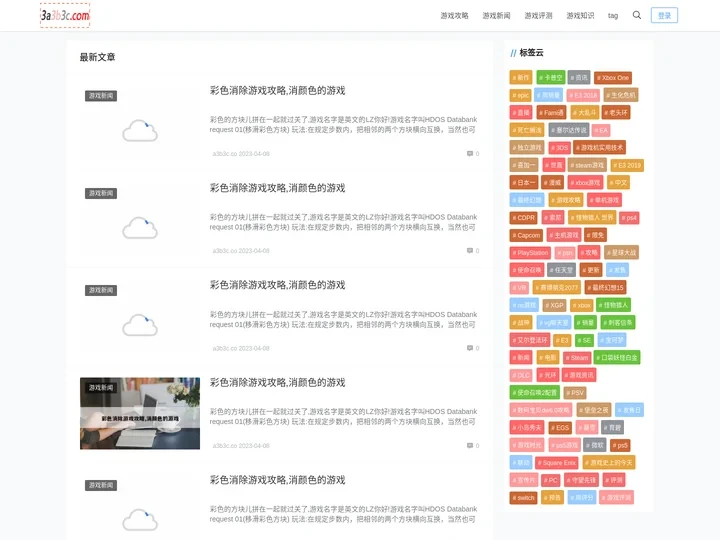
Task: Select the 守望先锋 tag
Action: click(x=581, y=480)
